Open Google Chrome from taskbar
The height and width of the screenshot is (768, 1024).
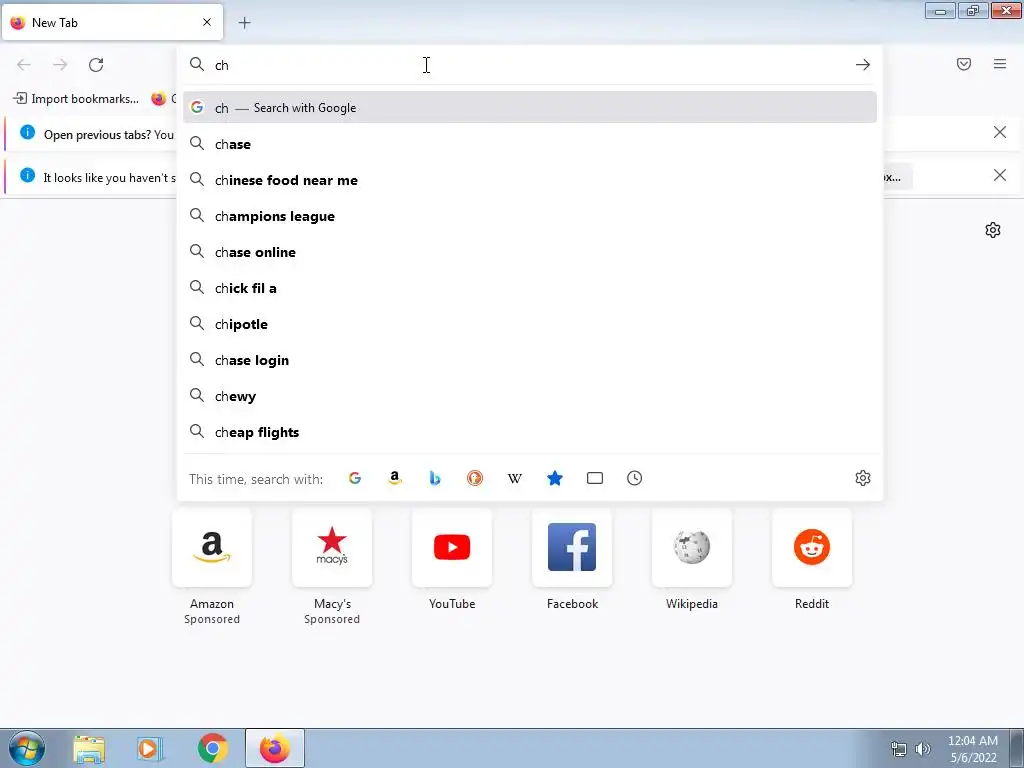212,748
